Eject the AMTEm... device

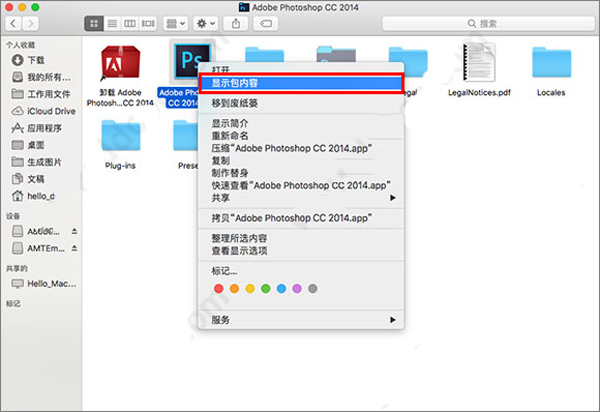[74, 248]
